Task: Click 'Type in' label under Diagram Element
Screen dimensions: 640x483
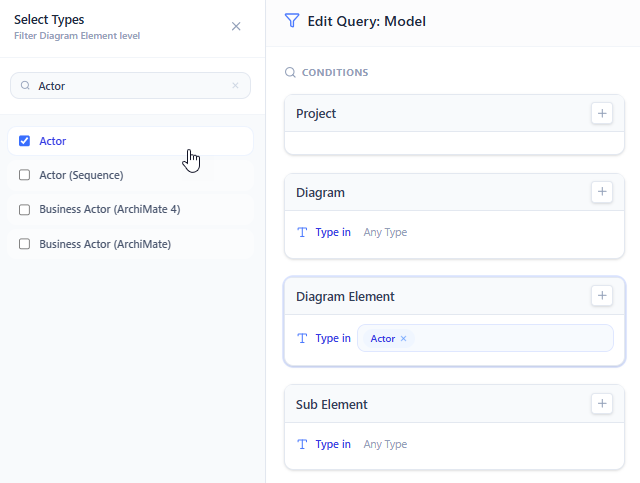Action: tap(333, 338)
